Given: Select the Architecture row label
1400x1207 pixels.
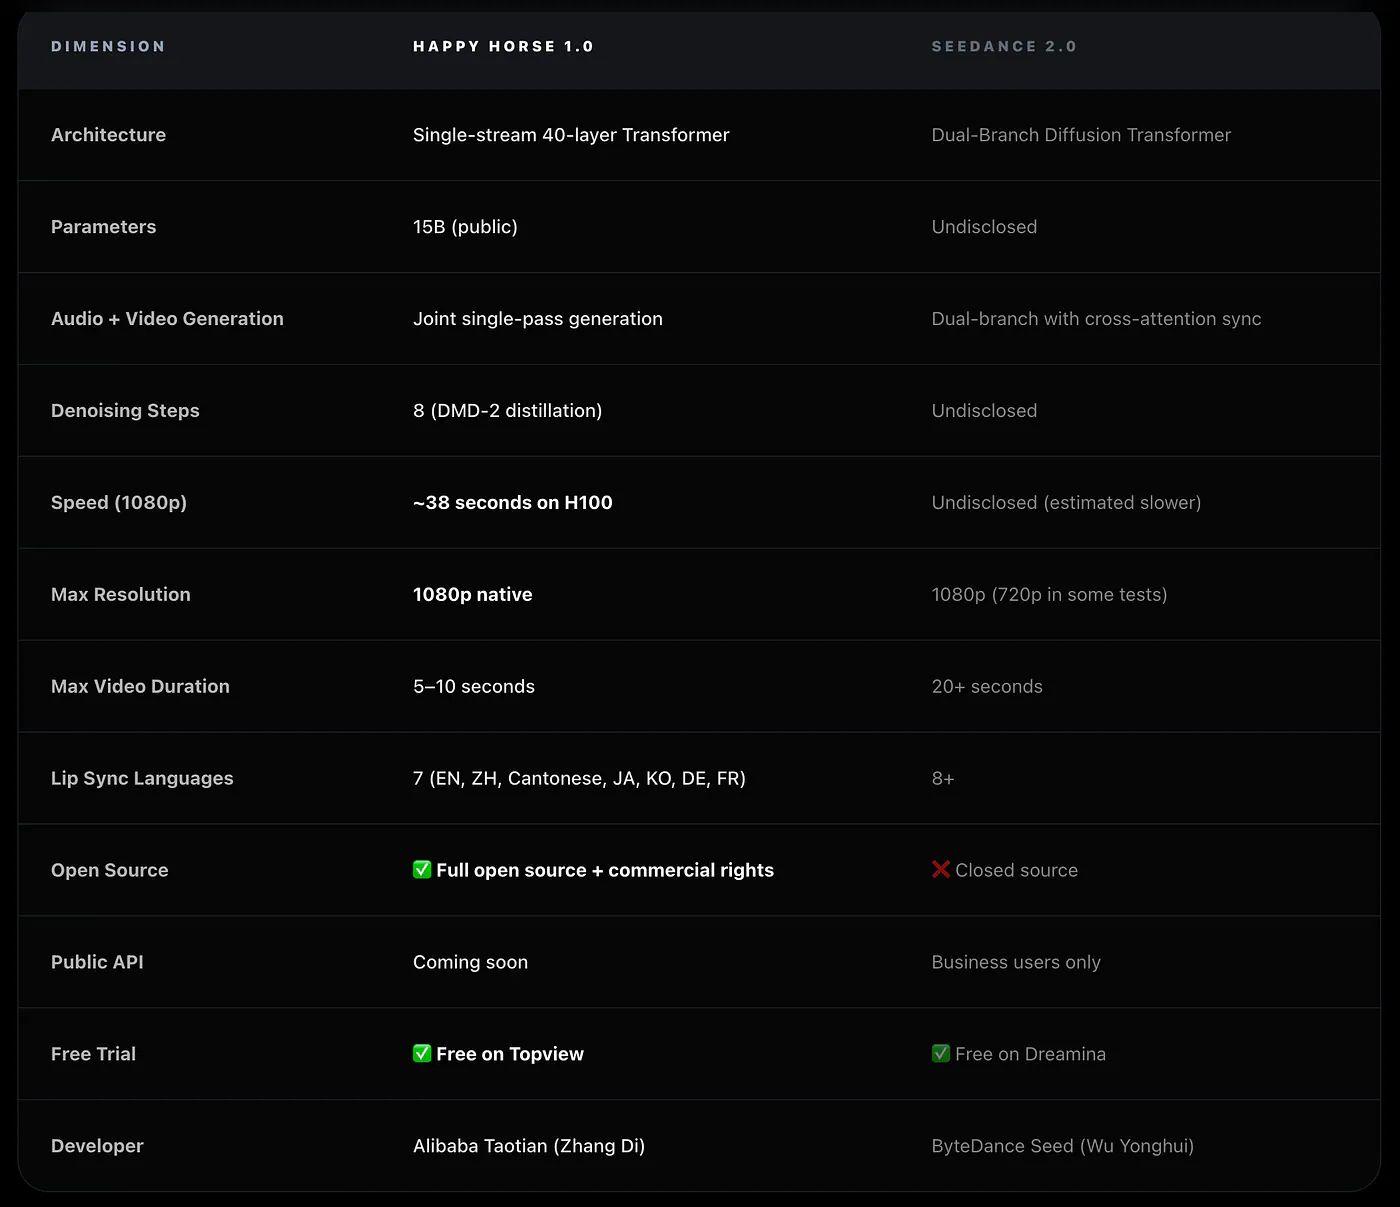Looking at the screenshot, I should (x=108, y=135).
